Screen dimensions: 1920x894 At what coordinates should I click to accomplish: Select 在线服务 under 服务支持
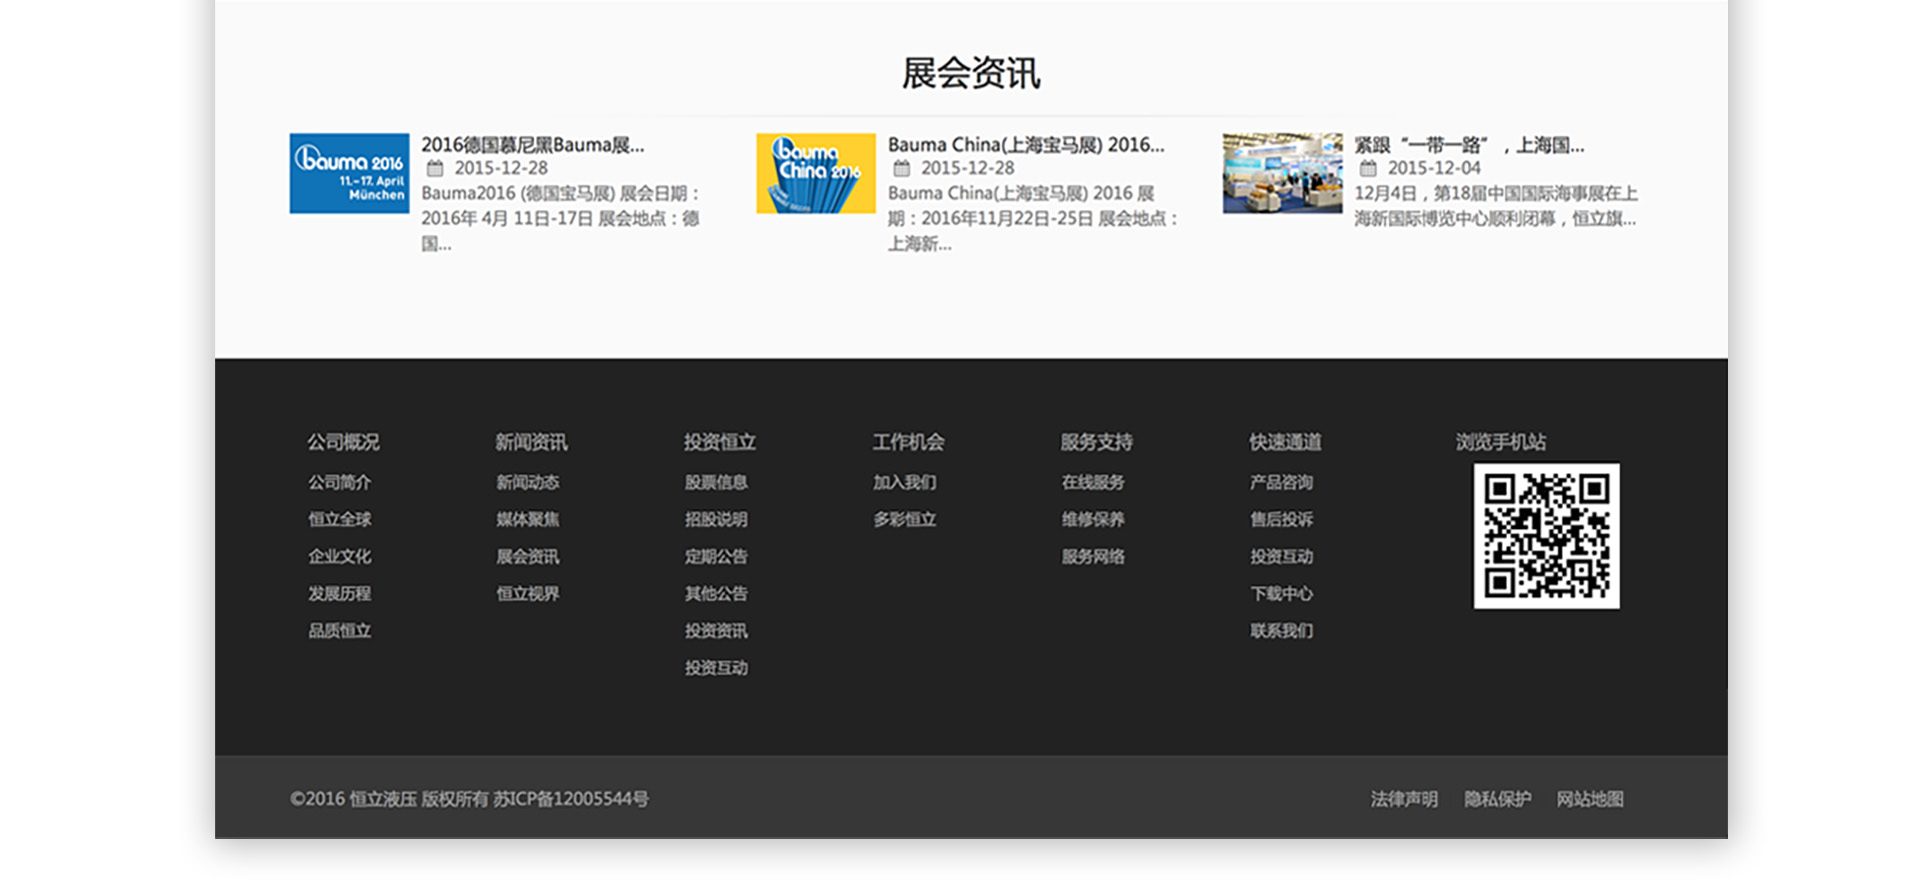[1093, 482]
